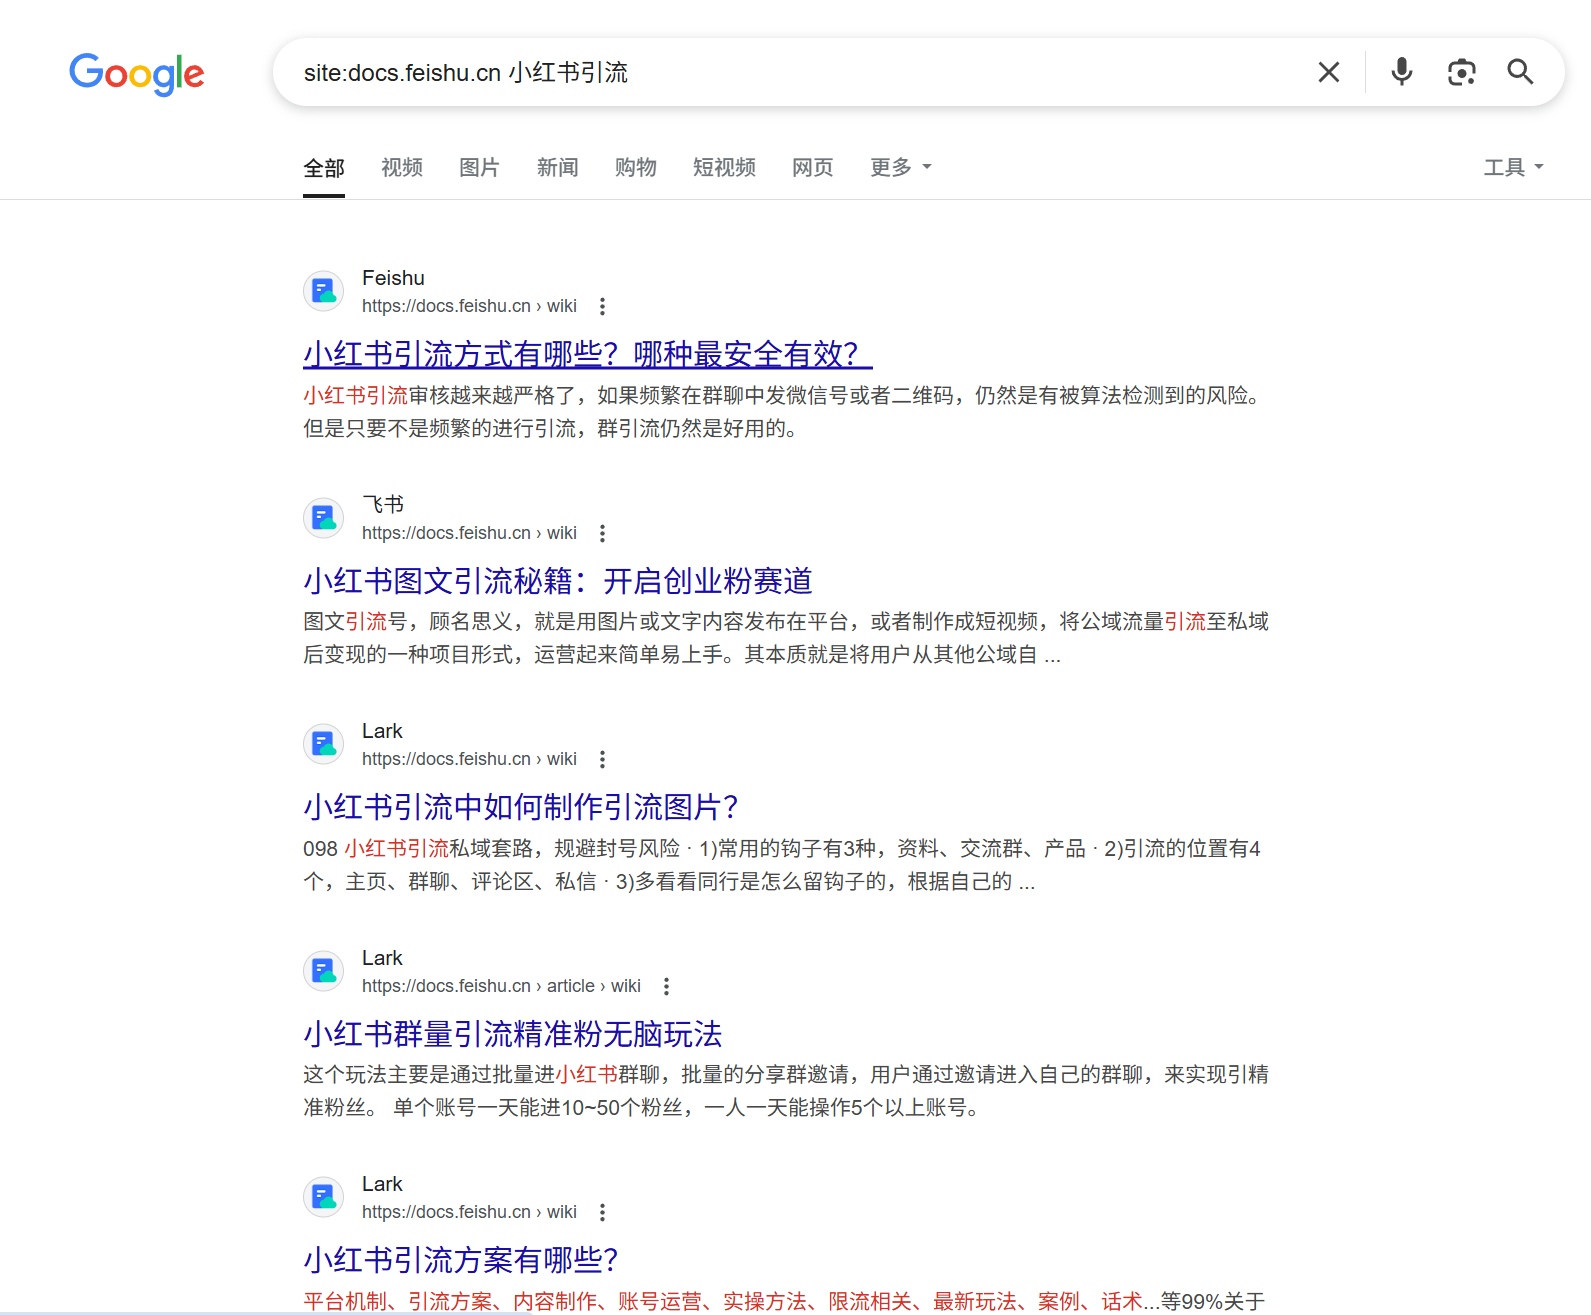Click the snippet starting 平台机制、引流方案
Viewport: 1591px width, 1315px height.
click(784, 1301)
